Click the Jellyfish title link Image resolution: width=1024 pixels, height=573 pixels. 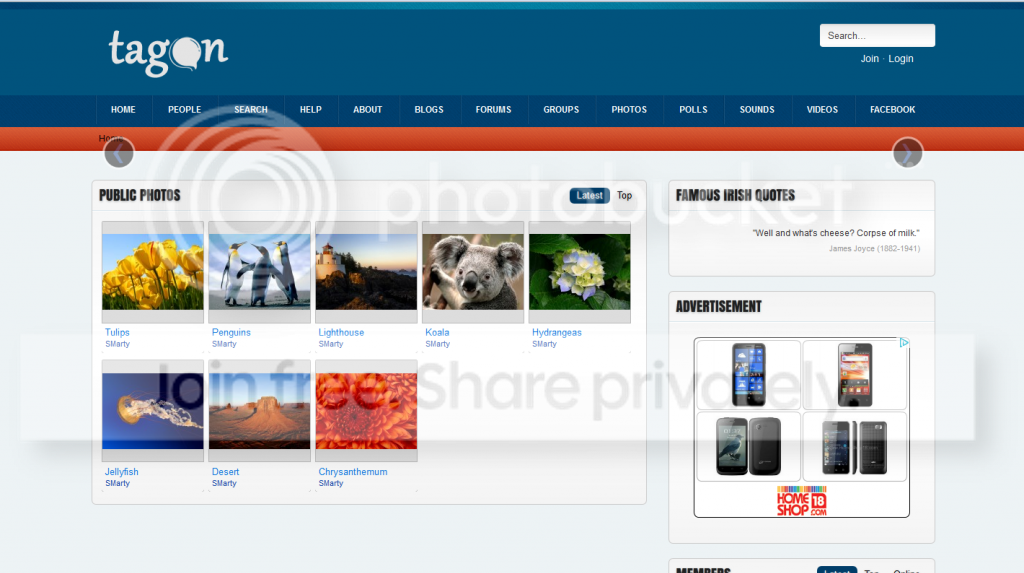tap(121, 472)
